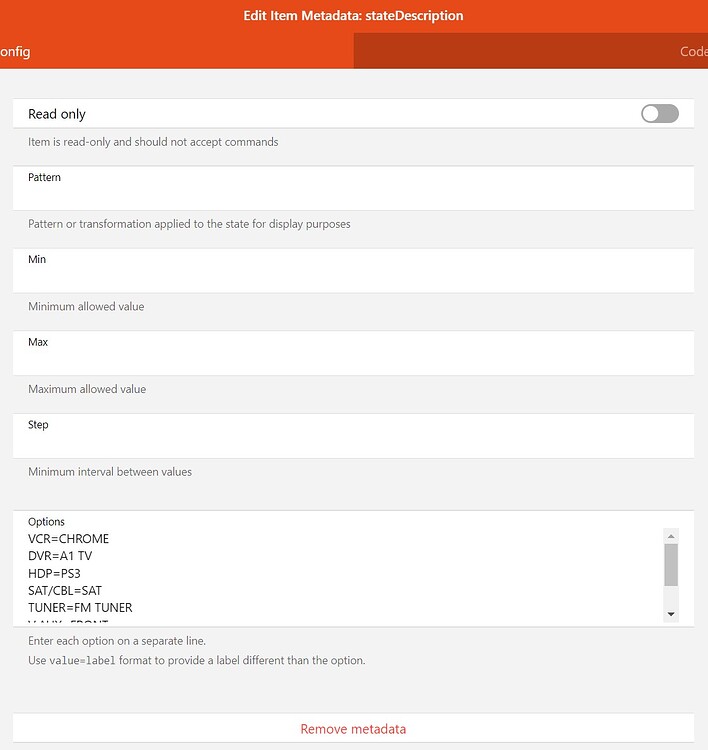The image size is (708, 750).
Task: Click the Options field label
Action: 46,522
